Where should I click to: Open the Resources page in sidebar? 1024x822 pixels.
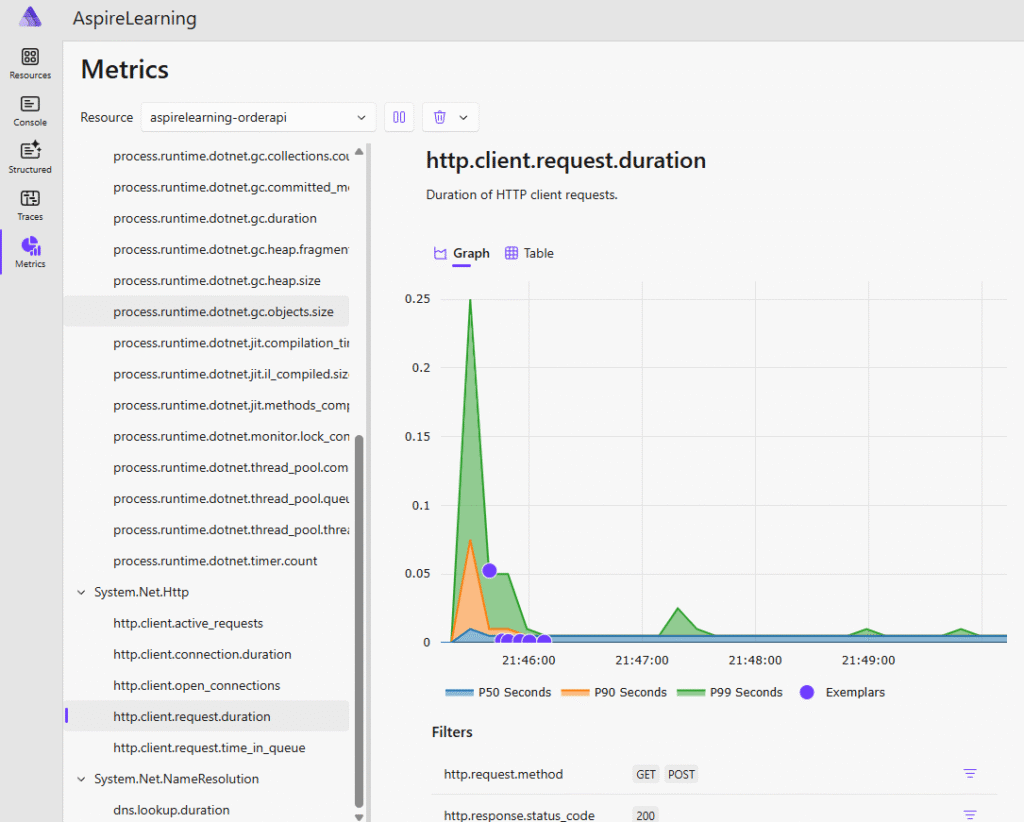pos(30,63)
